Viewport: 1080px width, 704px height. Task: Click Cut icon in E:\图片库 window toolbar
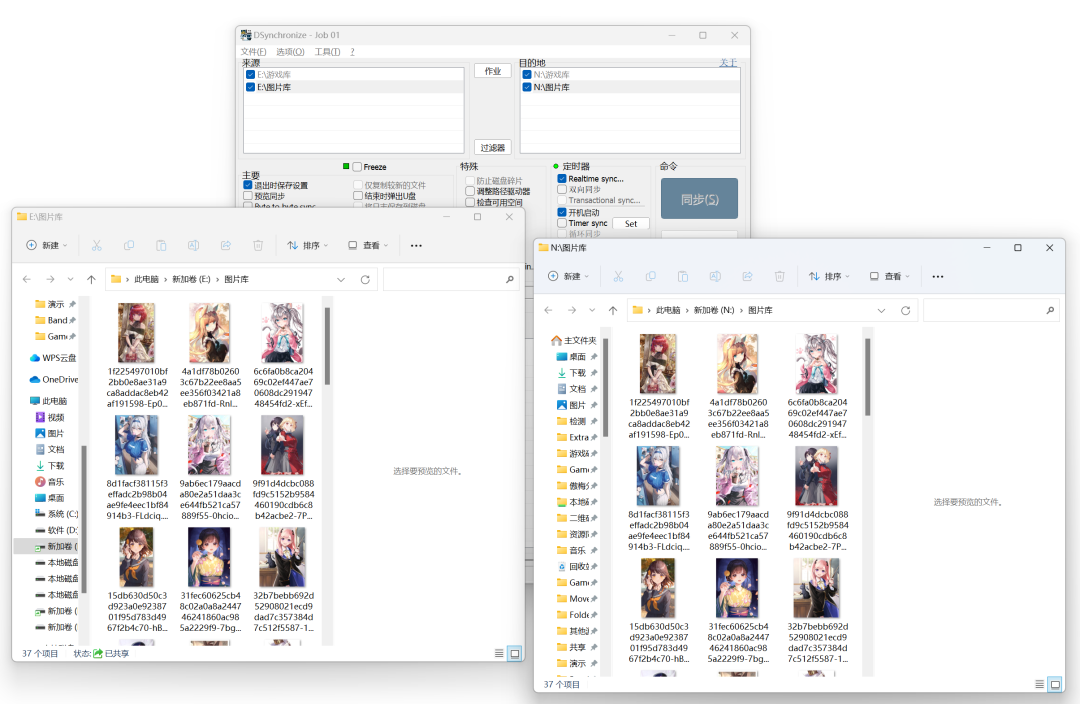click(x=96, y=245)
